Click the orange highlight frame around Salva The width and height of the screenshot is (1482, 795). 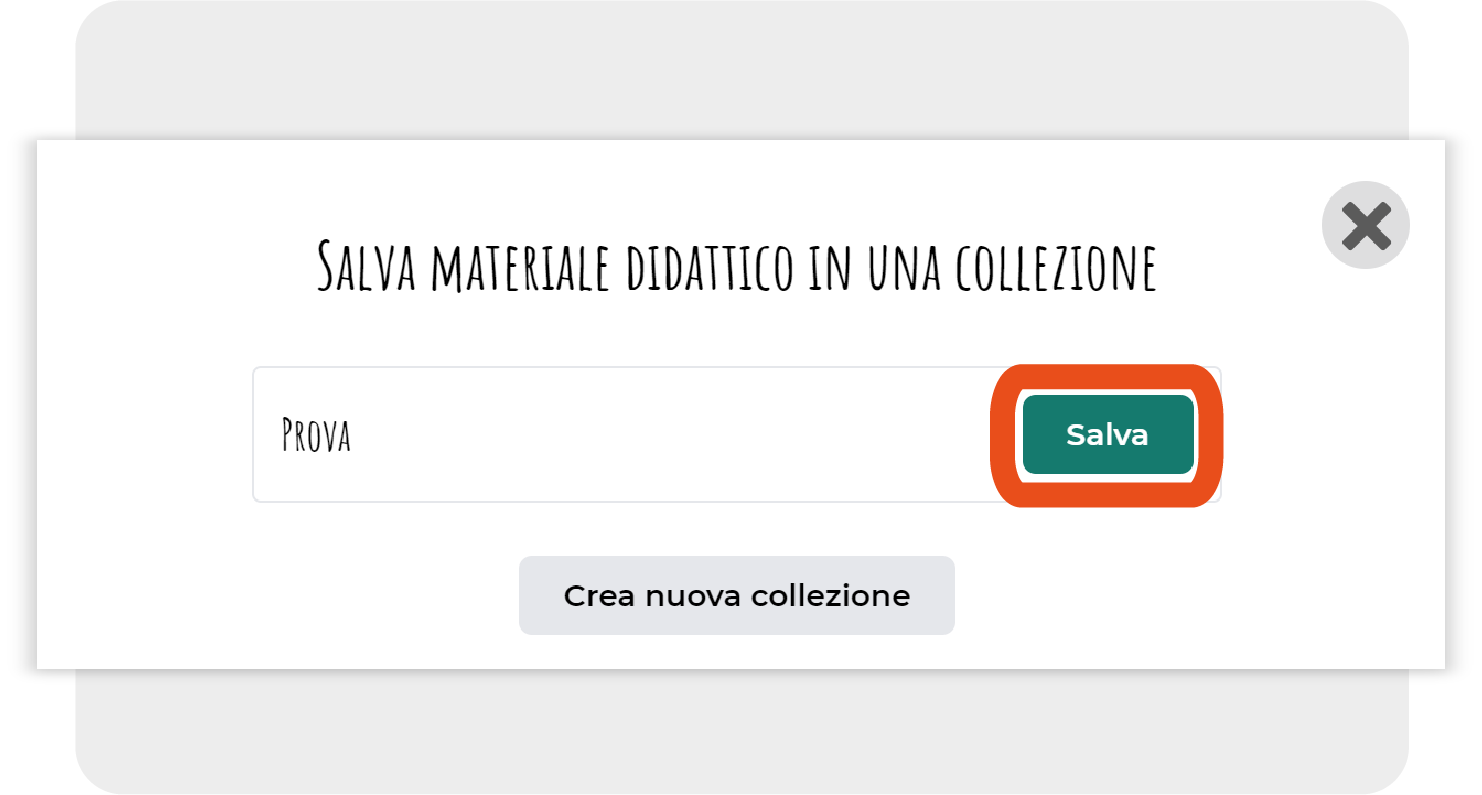point(1107,375)
